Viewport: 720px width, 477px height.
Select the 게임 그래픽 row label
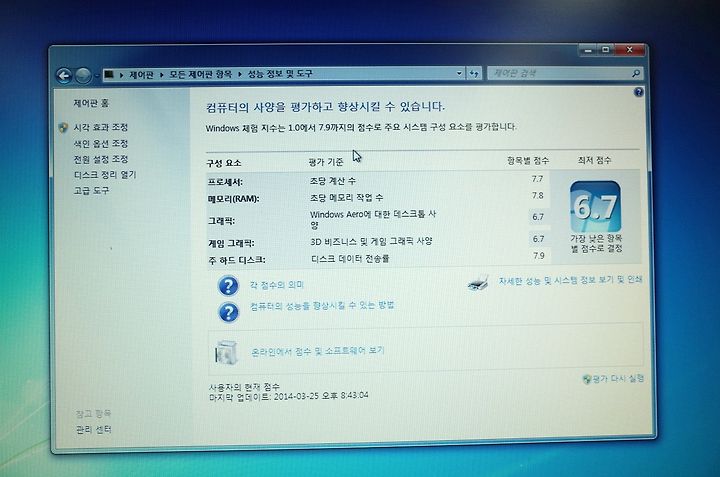231,243
